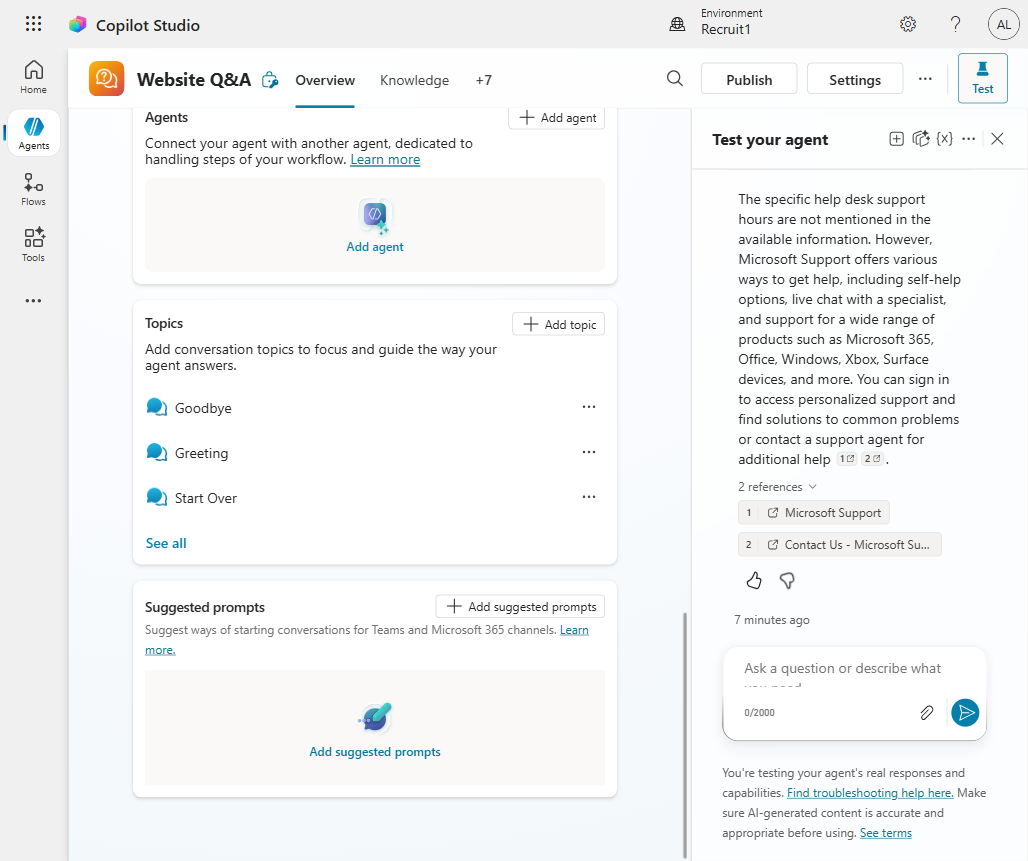
Task: Click the Add agent link in the card
Action: [x=375, y=247]
